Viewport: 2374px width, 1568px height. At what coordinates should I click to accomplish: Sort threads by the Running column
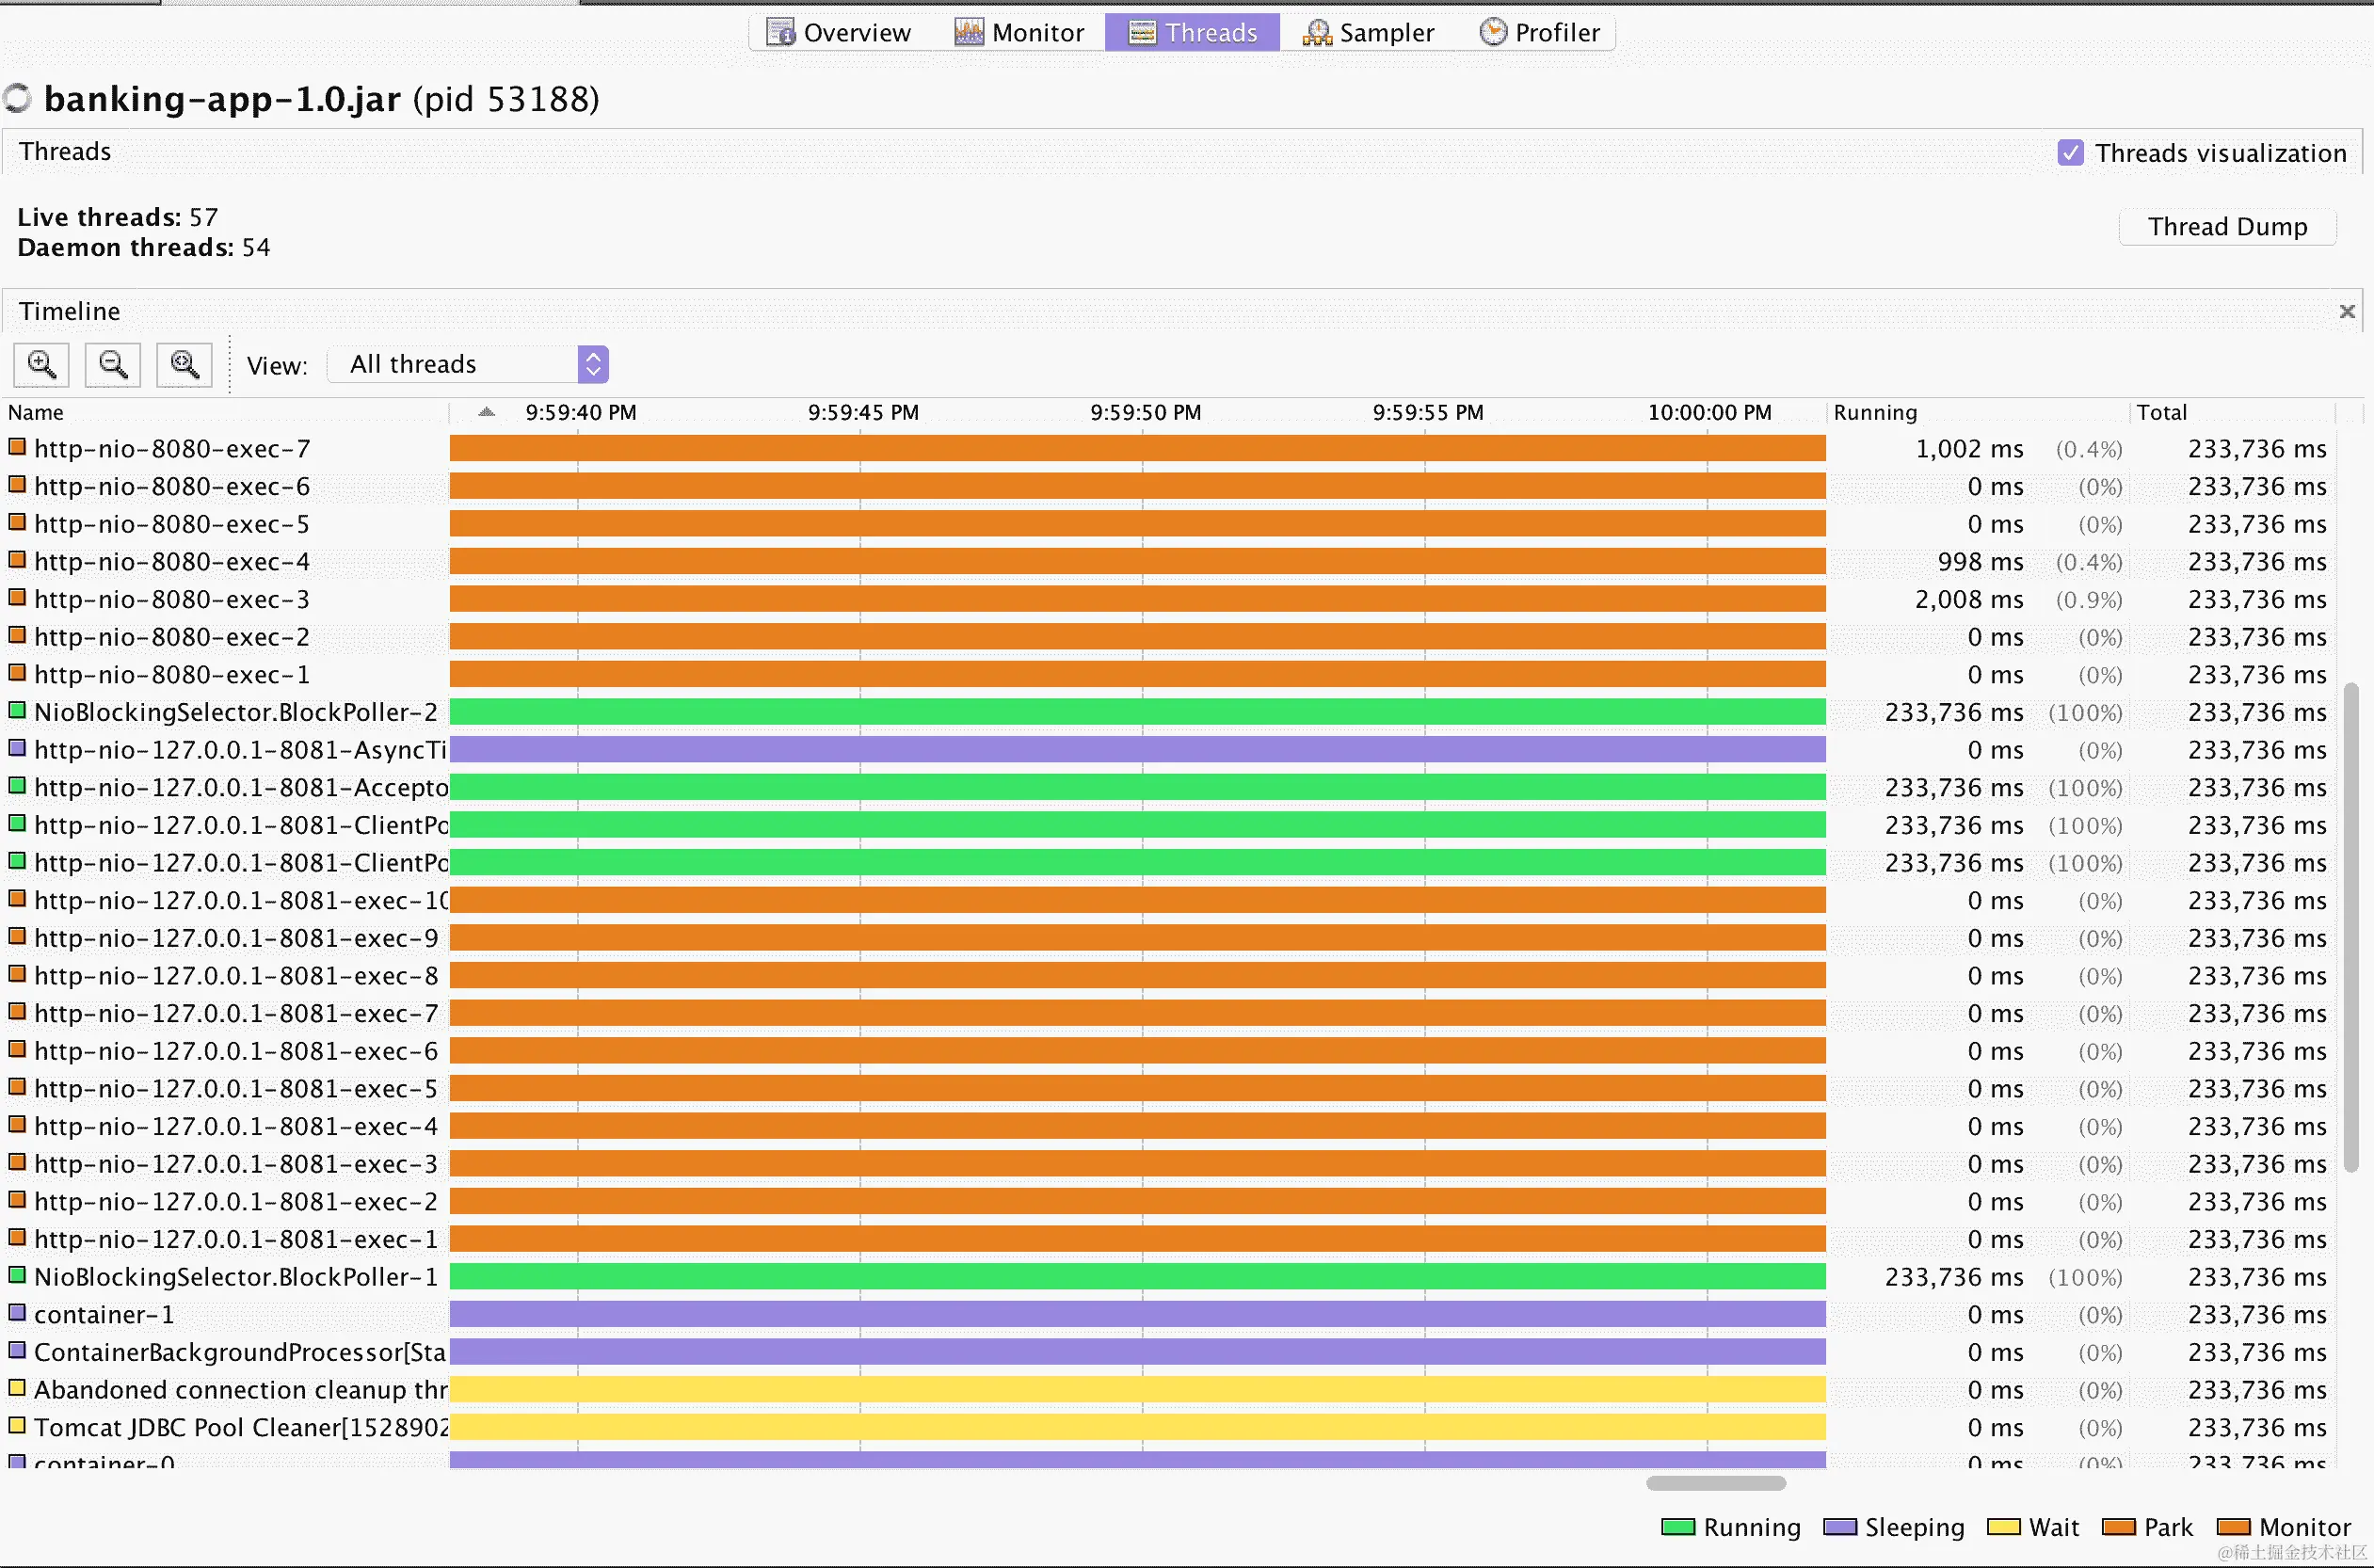(x=1875, y=412)
